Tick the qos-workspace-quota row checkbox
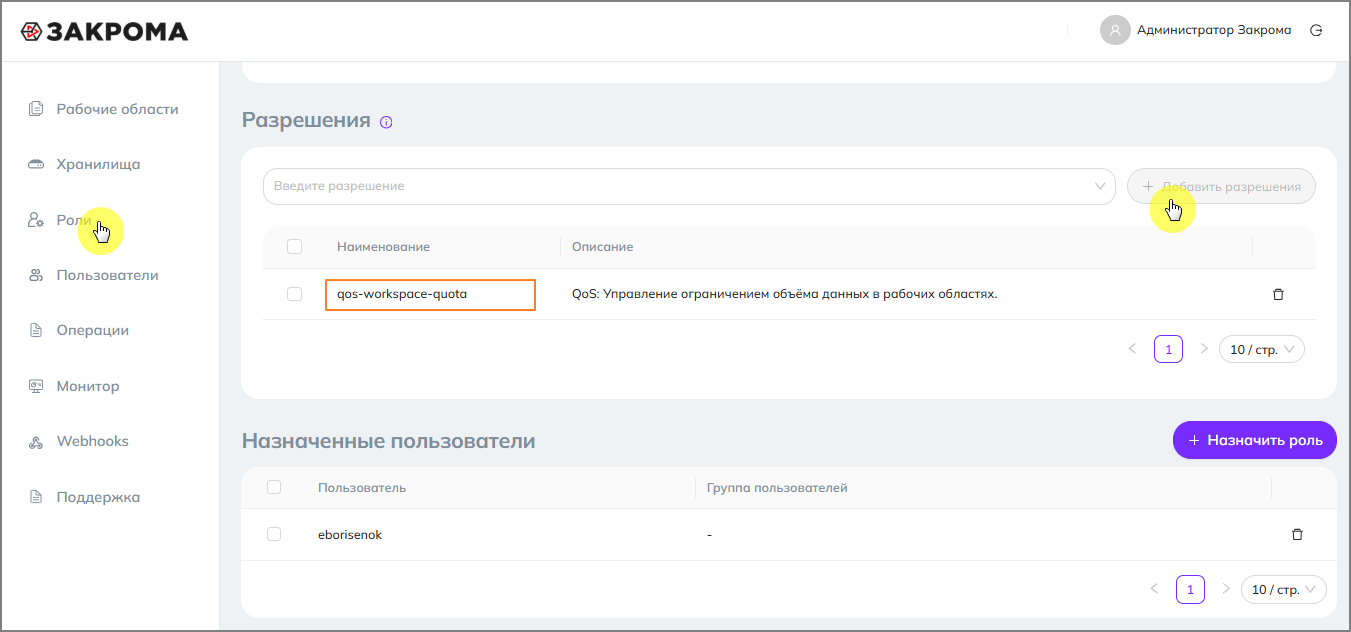 click(294, 294)
